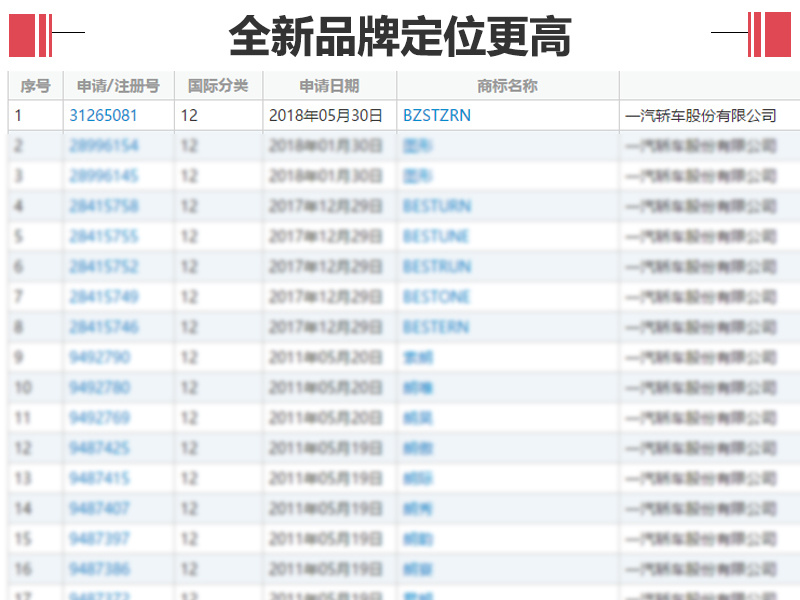Screen dimensions: 800x600
Task: Click the title 全新品牌定位更高
Action: [400, 36]
